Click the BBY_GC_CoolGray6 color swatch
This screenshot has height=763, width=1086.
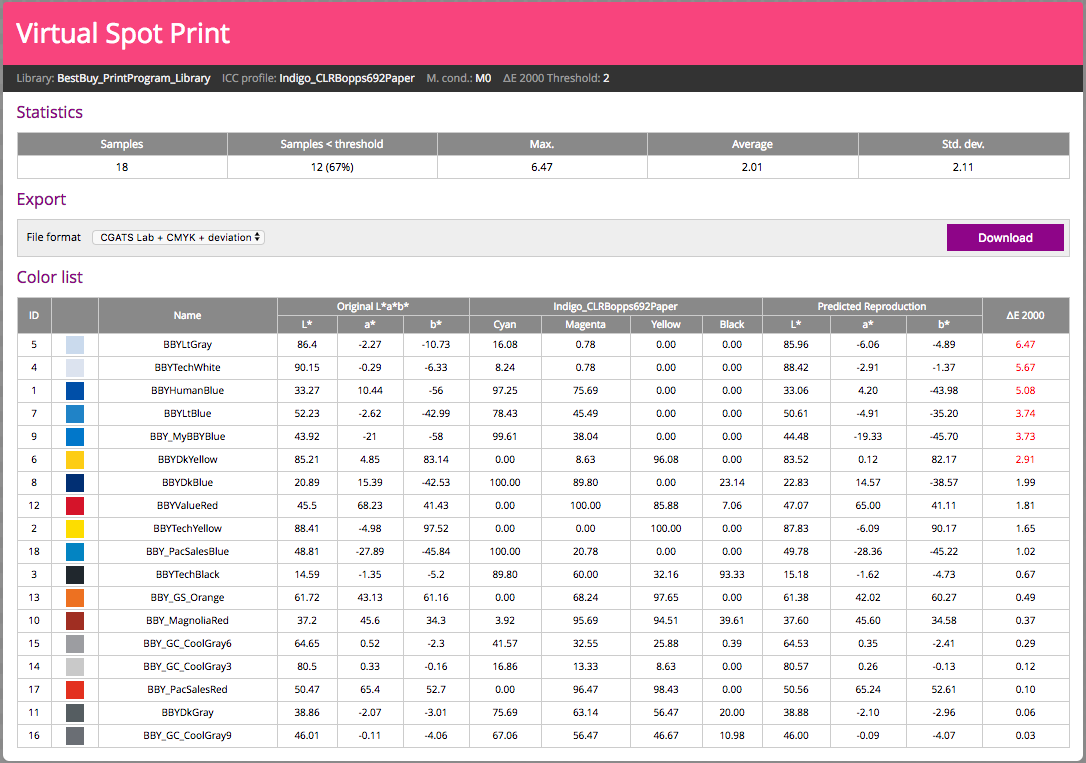[x=75, y=643]
